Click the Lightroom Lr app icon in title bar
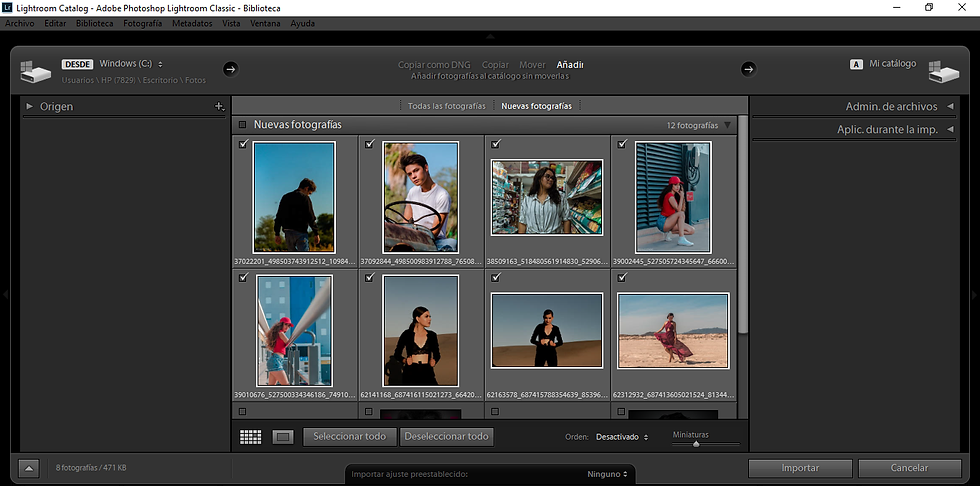980x486 pixels. coord(8,8)
